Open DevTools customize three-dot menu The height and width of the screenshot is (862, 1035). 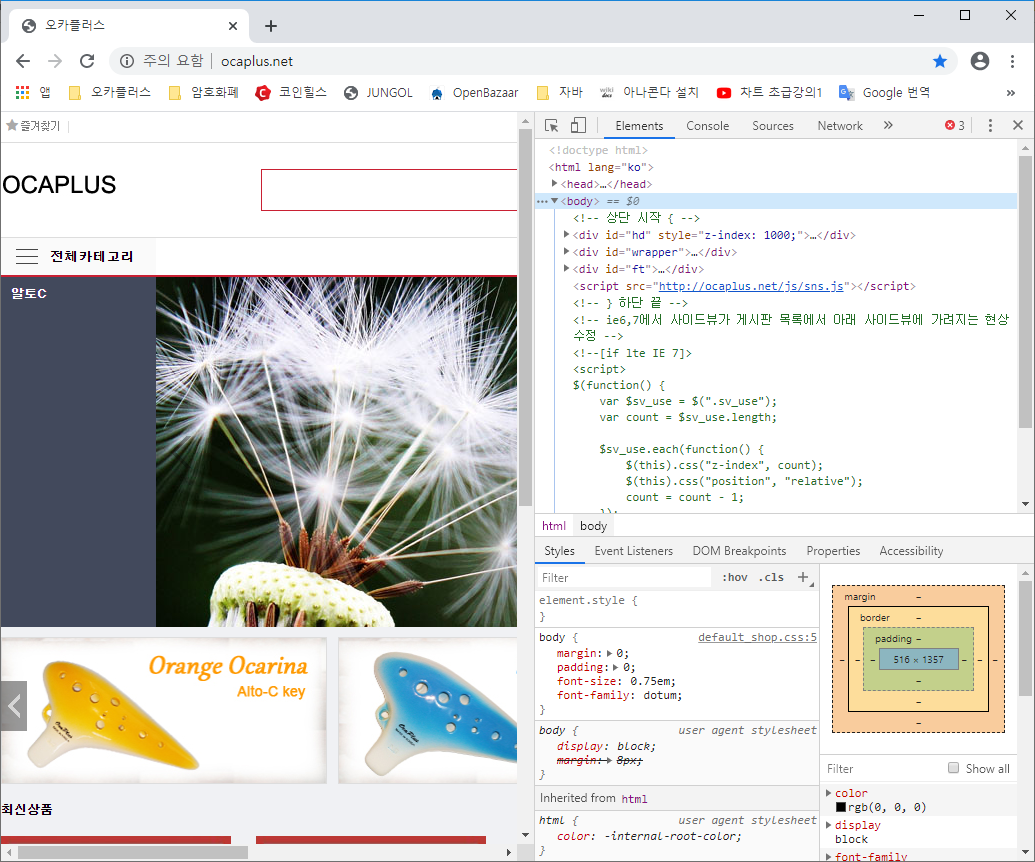(990, 125)
